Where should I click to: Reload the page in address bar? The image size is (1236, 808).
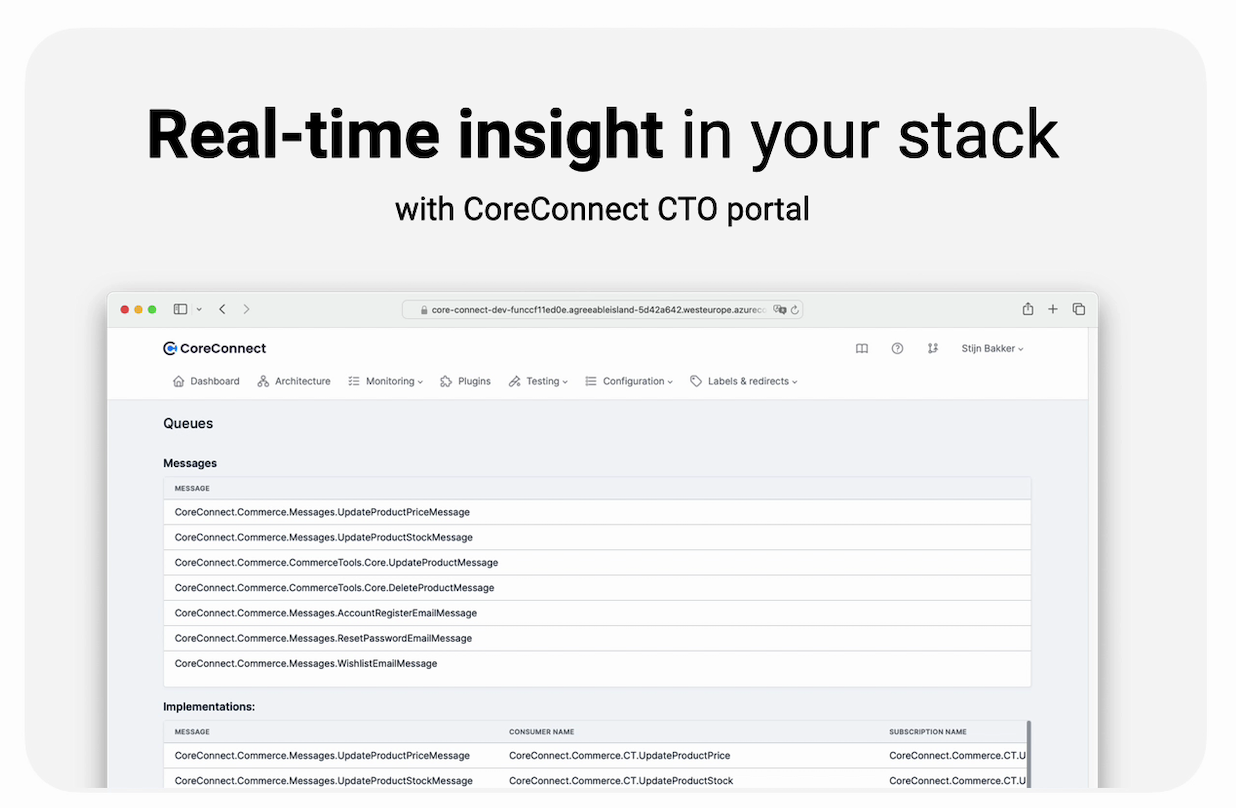point(795,310)
